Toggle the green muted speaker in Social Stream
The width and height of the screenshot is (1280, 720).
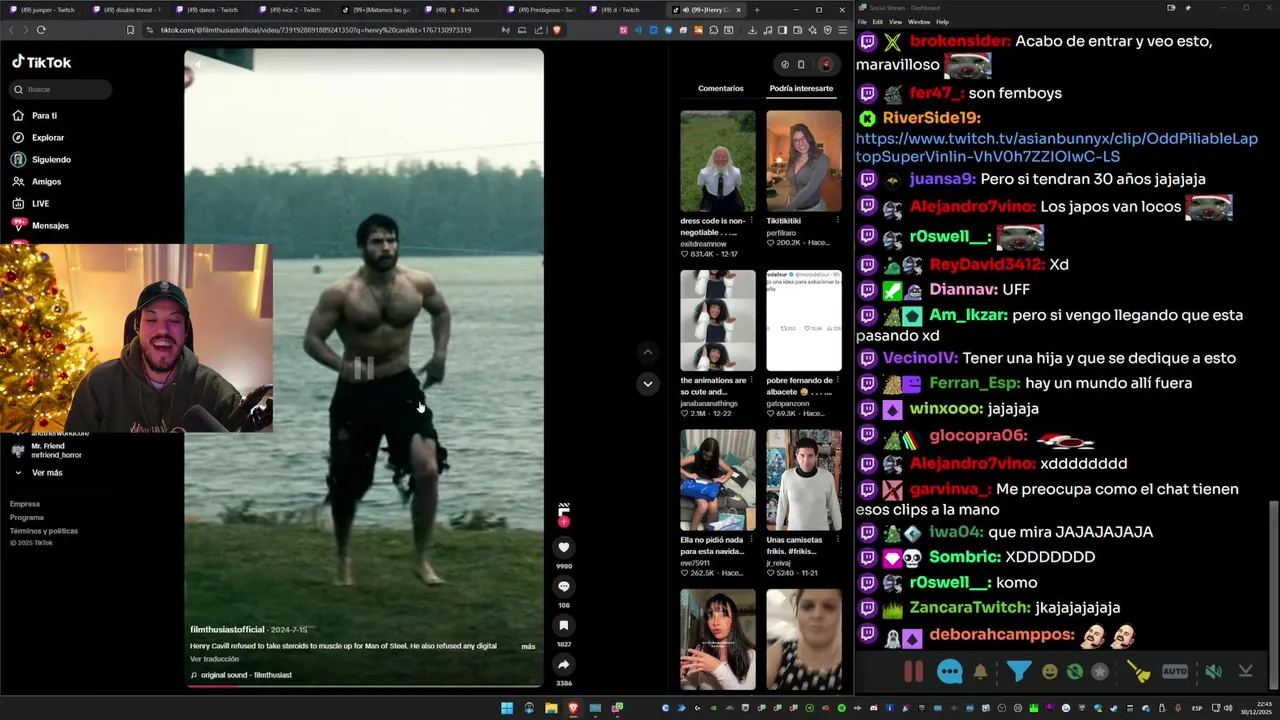pos(1213,672)
